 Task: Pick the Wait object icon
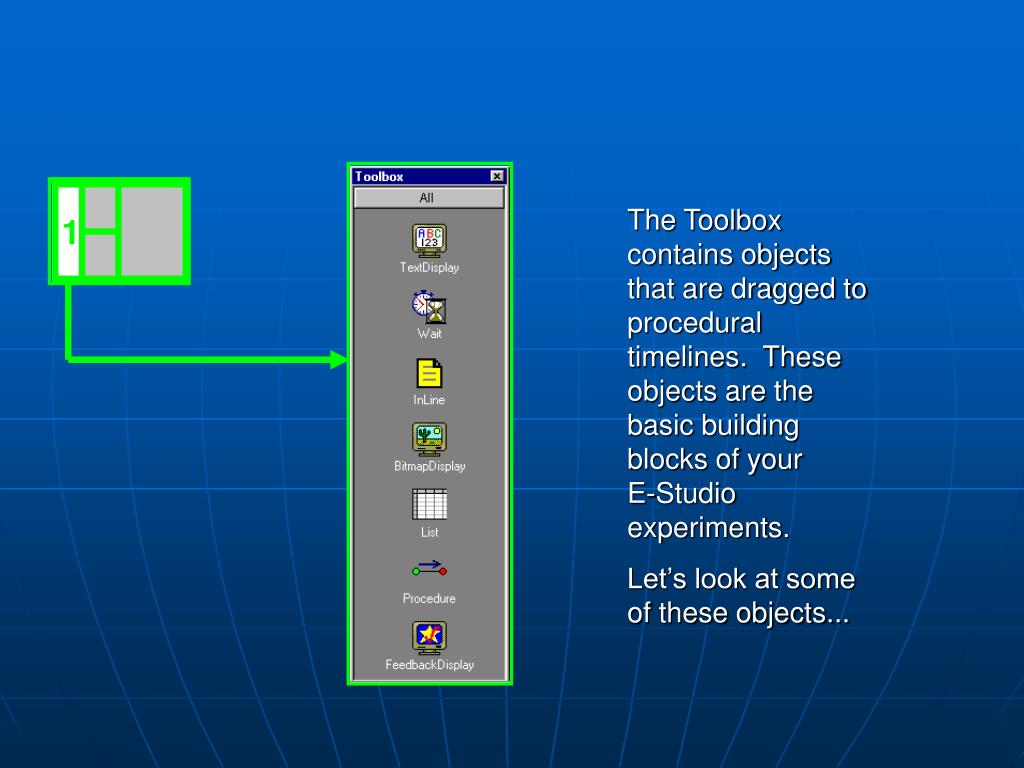click(429, 307)
